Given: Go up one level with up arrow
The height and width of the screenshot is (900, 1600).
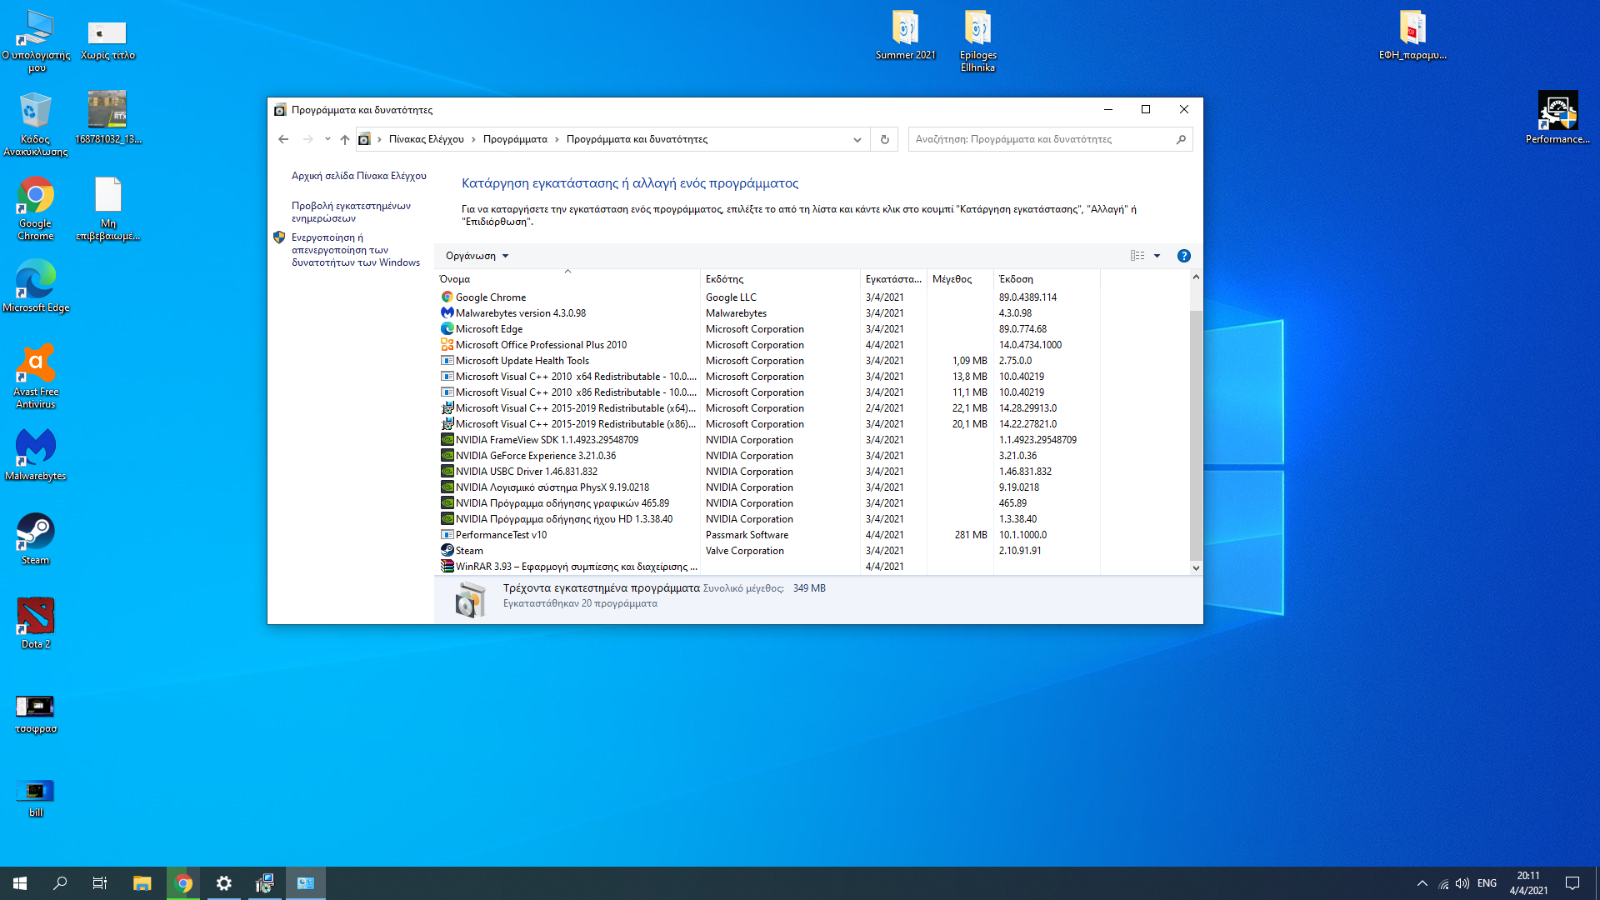Looking at the screenshot, I should [345, 140].
